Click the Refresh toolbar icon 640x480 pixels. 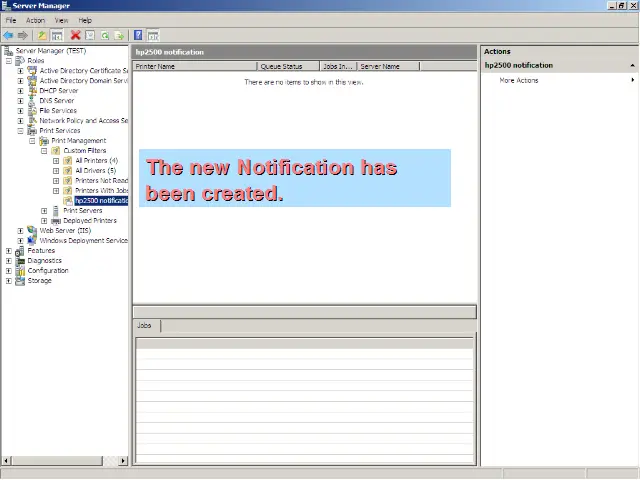(x=104, y=35)
